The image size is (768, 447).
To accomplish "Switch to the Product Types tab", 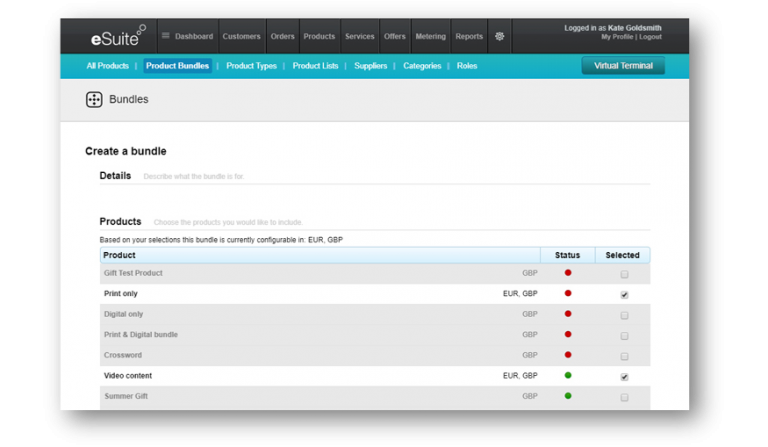I will pos(251,66).
